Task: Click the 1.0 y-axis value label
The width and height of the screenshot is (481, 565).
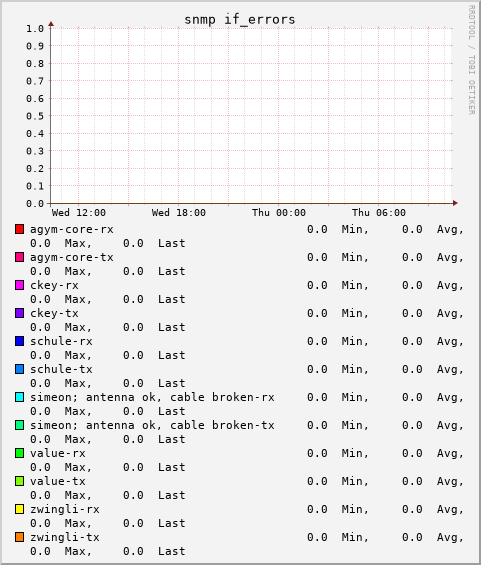Action: (35, 28)
